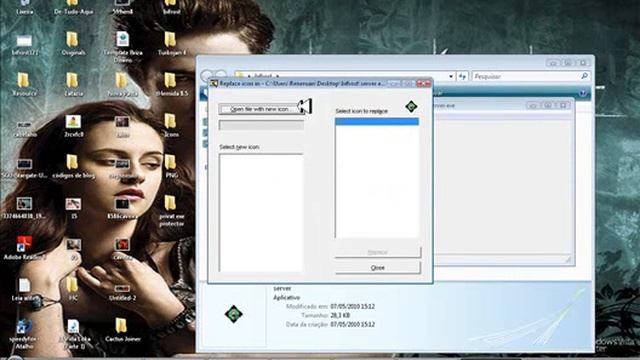
Task: Click the 'Modificado em' date value in details pane
Action: pyautogui.click(x=352, y=306)
